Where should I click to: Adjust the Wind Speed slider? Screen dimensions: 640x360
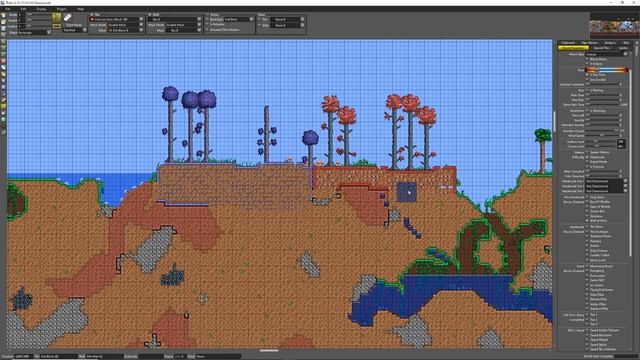(x=602, y=136)
